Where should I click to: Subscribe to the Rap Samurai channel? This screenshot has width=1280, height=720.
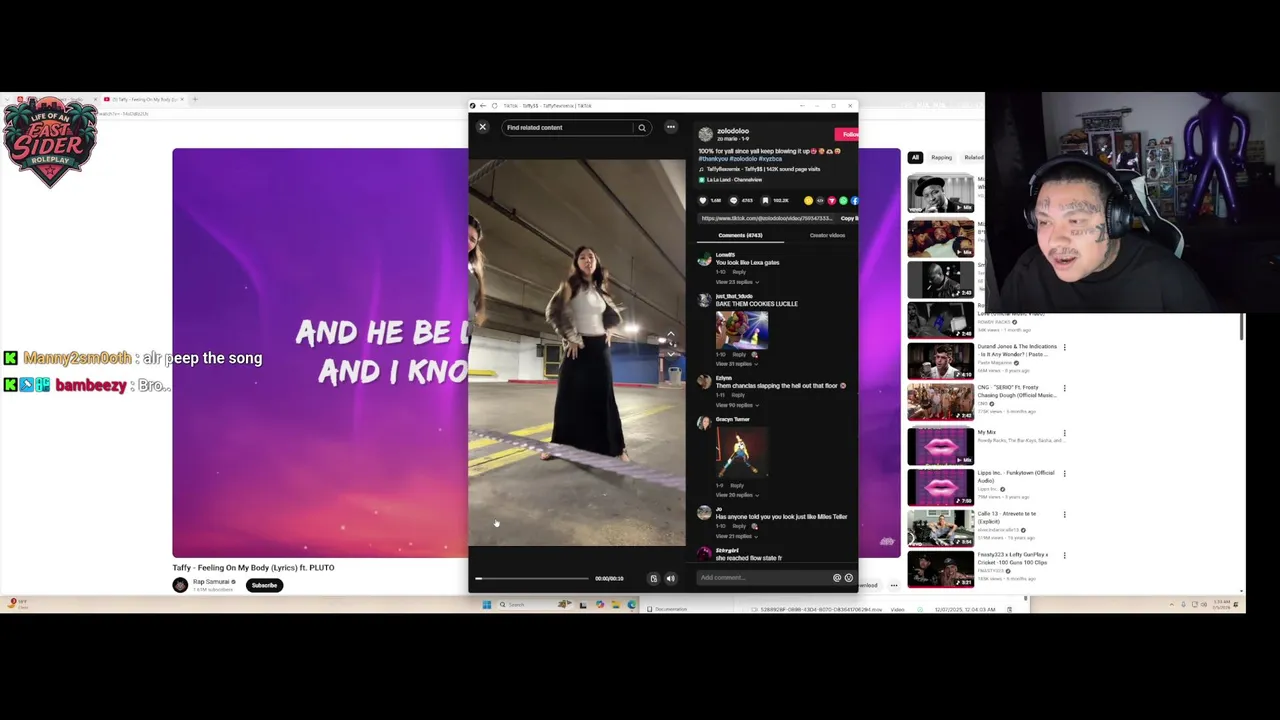264,585
